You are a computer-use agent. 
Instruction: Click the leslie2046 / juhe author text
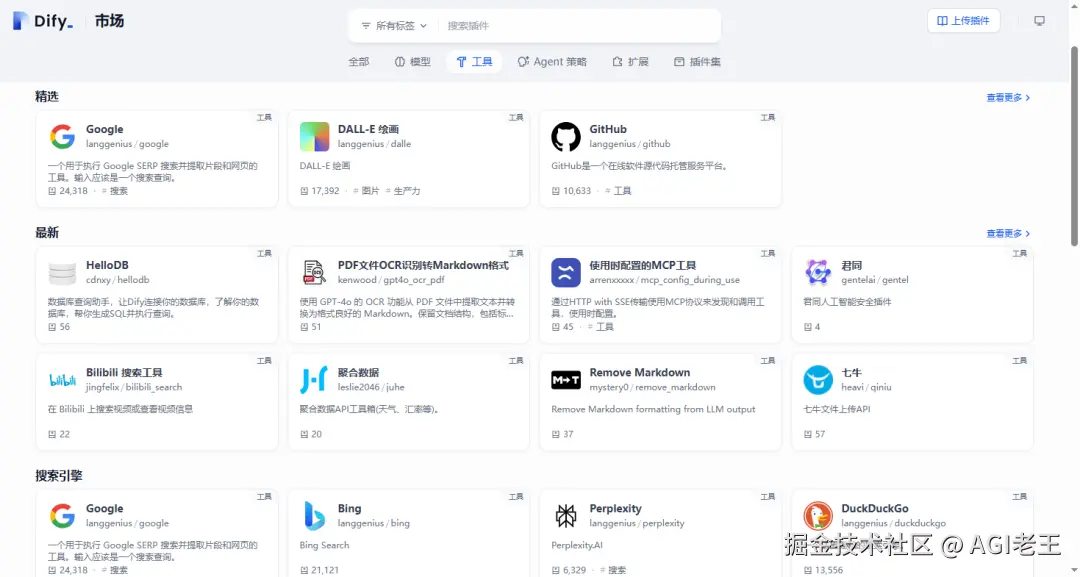(x=371, y=387)
